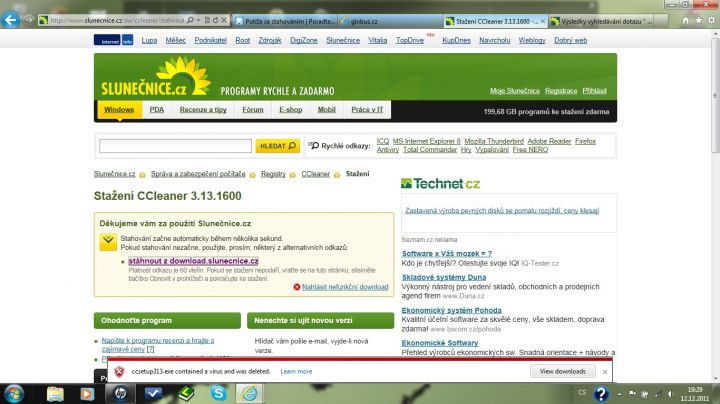Dismiss the virus notification bar
Screen dimensions: 720x404
[605, 372]
